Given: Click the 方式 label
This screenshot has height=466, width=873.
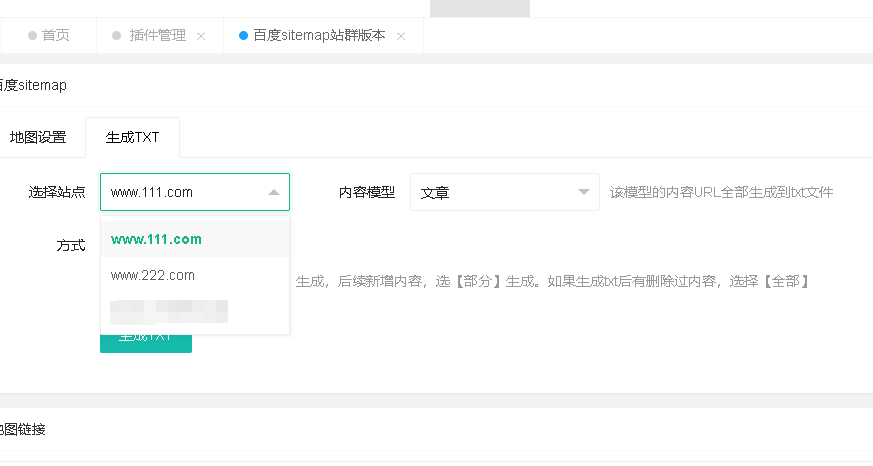Looking at the screenshot, I should [x=71, y=246].
